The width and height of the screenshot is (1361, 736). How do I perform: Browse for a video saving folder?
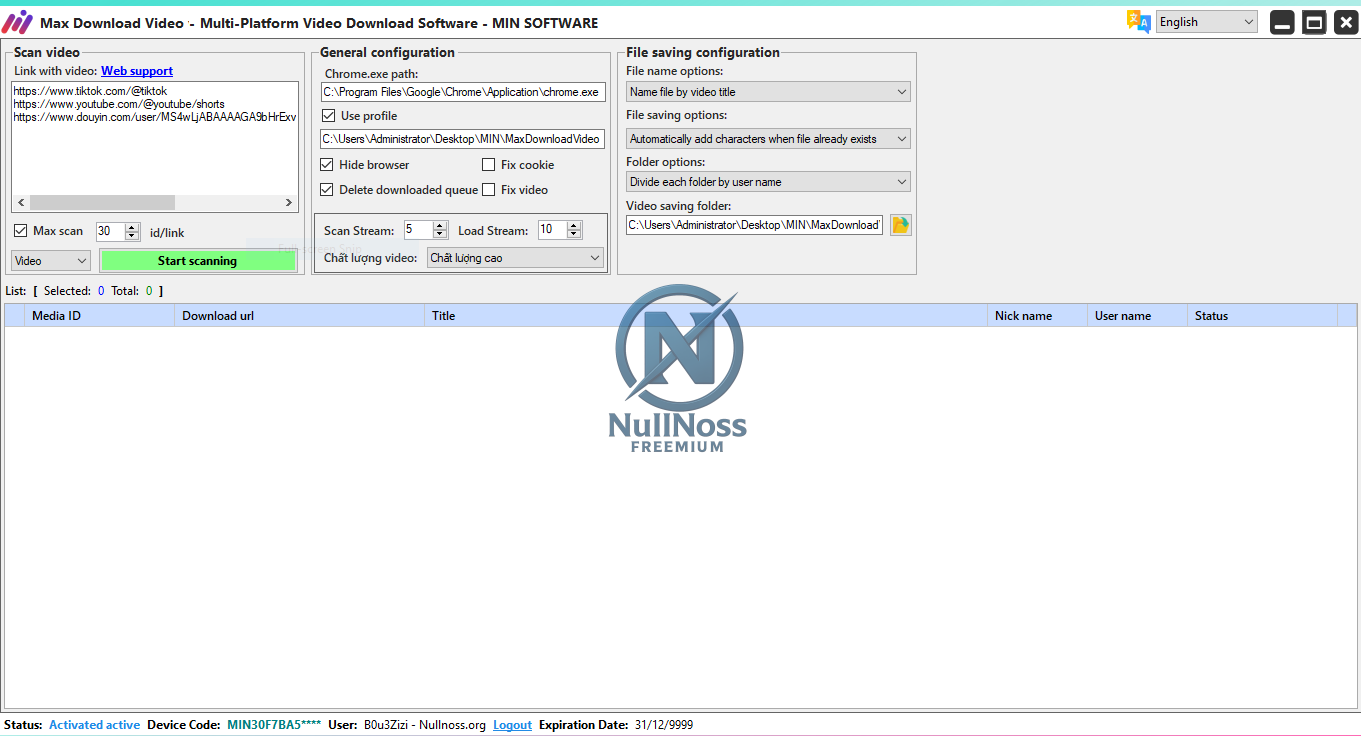899,224
